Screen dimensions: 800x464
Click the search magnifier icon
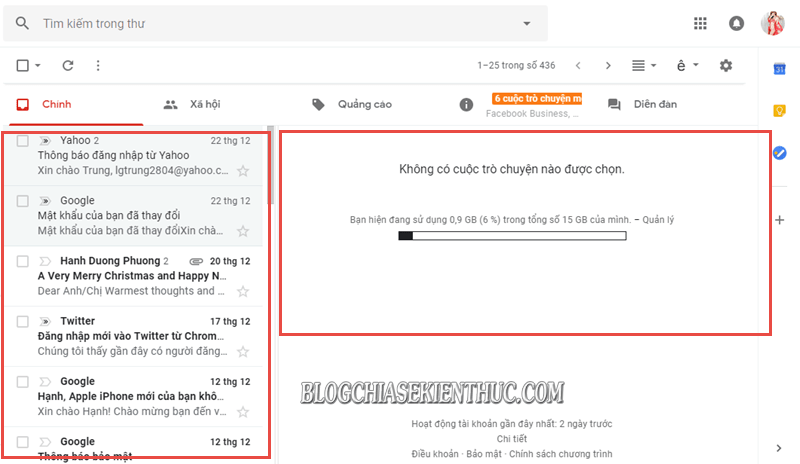22,23
